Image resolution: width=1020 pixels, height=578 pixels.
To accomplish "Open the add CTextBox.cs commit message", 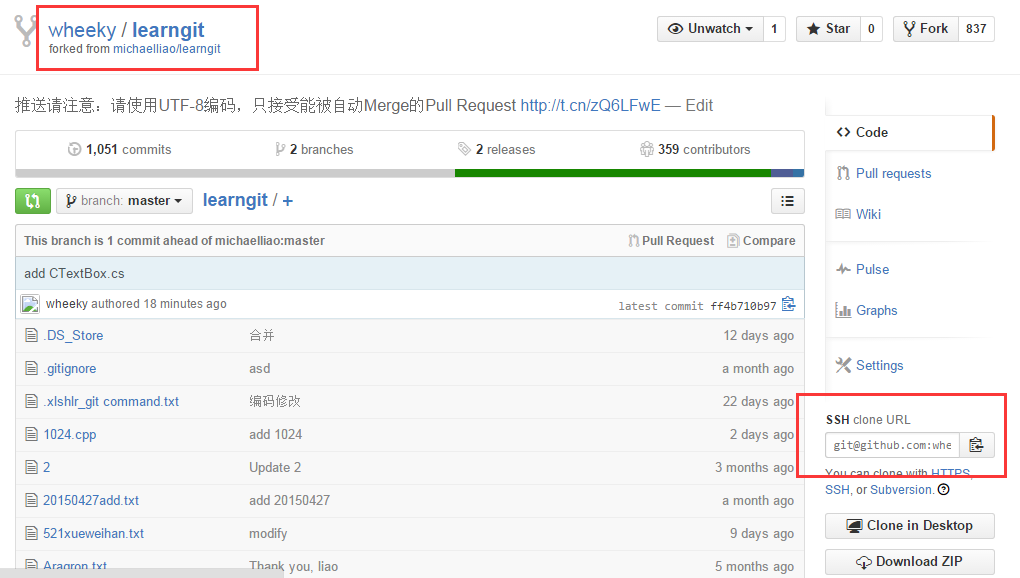I will click(x=74, y=273).
